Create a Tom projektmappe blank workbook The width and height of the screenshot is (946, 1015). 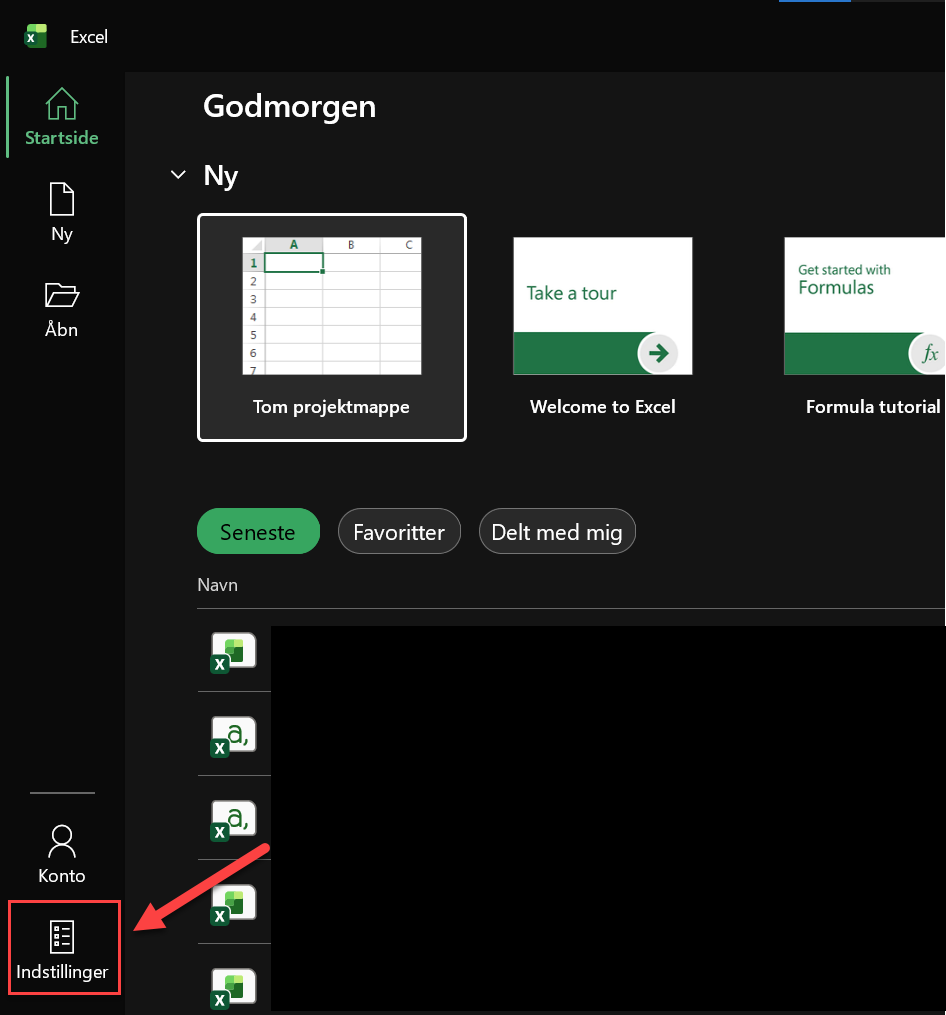pos(332,328)
